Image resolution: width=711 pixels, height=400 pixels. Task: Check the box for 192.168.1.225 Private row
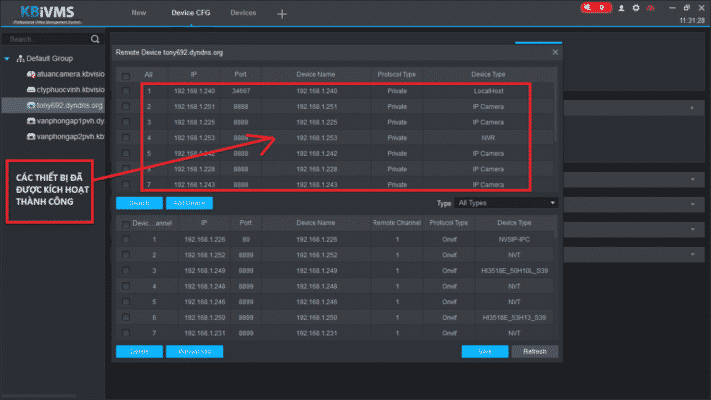click(x=126, y=122)
